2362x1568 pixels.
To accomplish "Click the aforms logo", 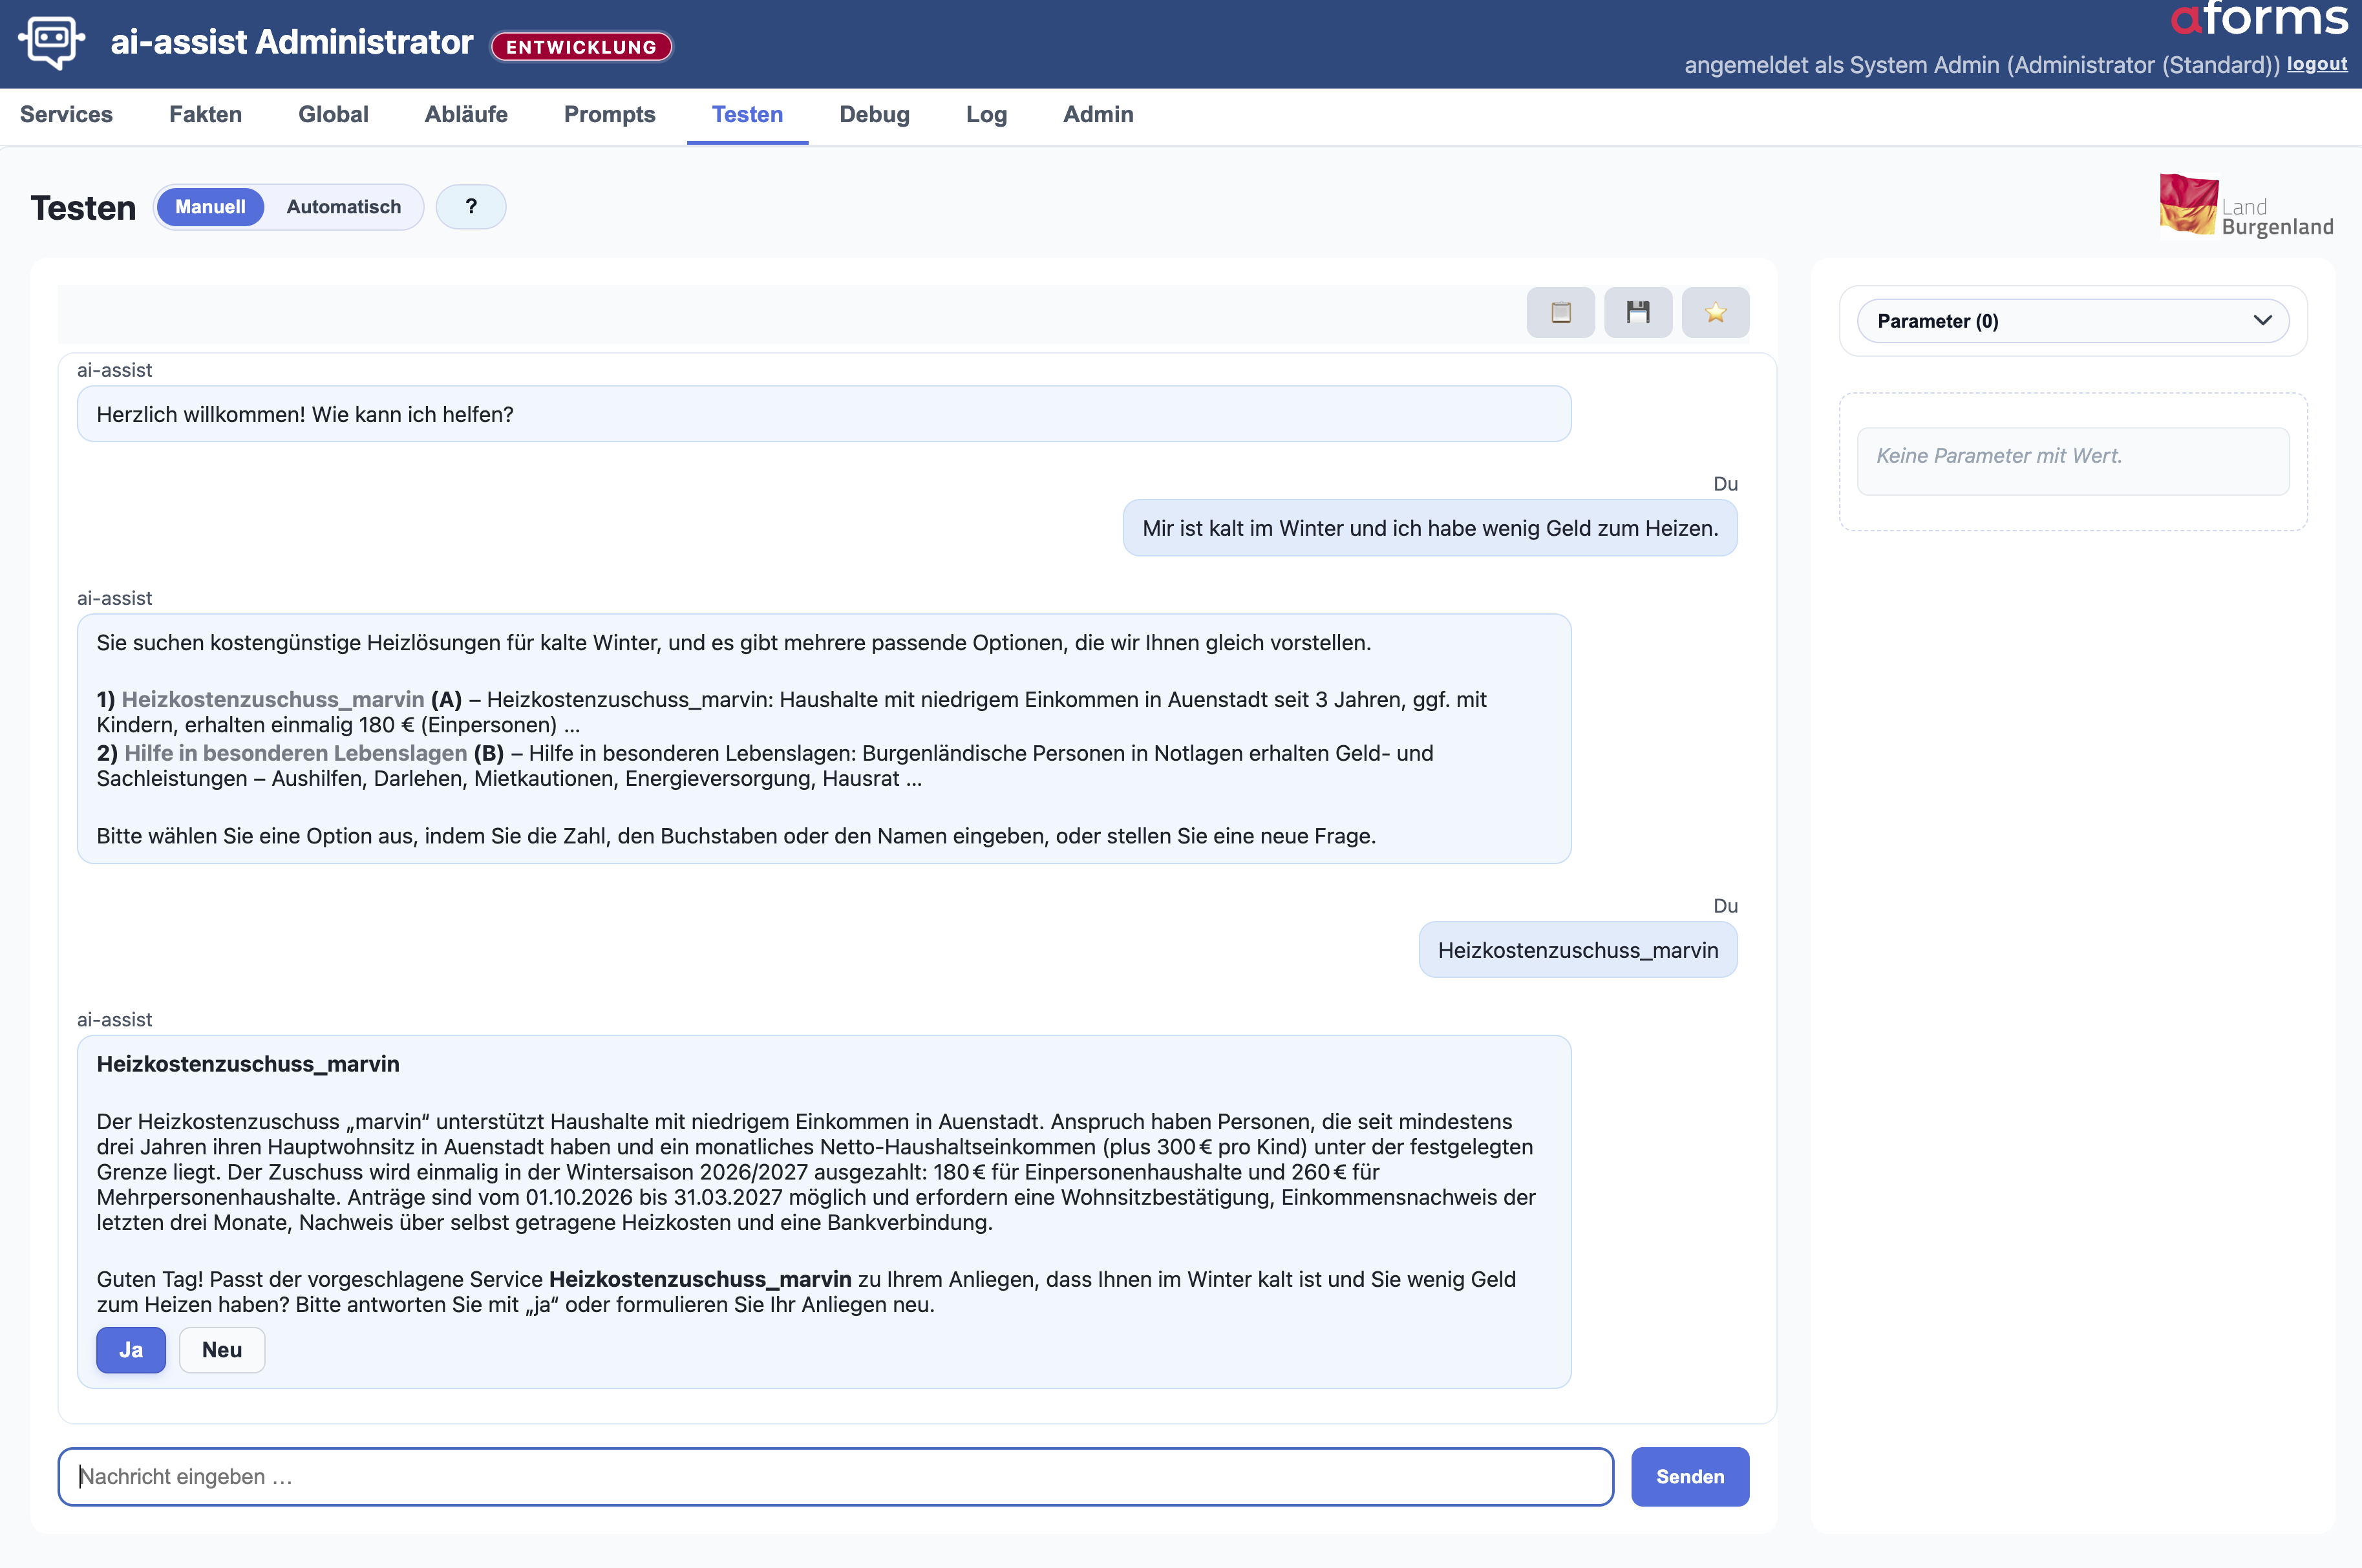I will click(2258, 18).
